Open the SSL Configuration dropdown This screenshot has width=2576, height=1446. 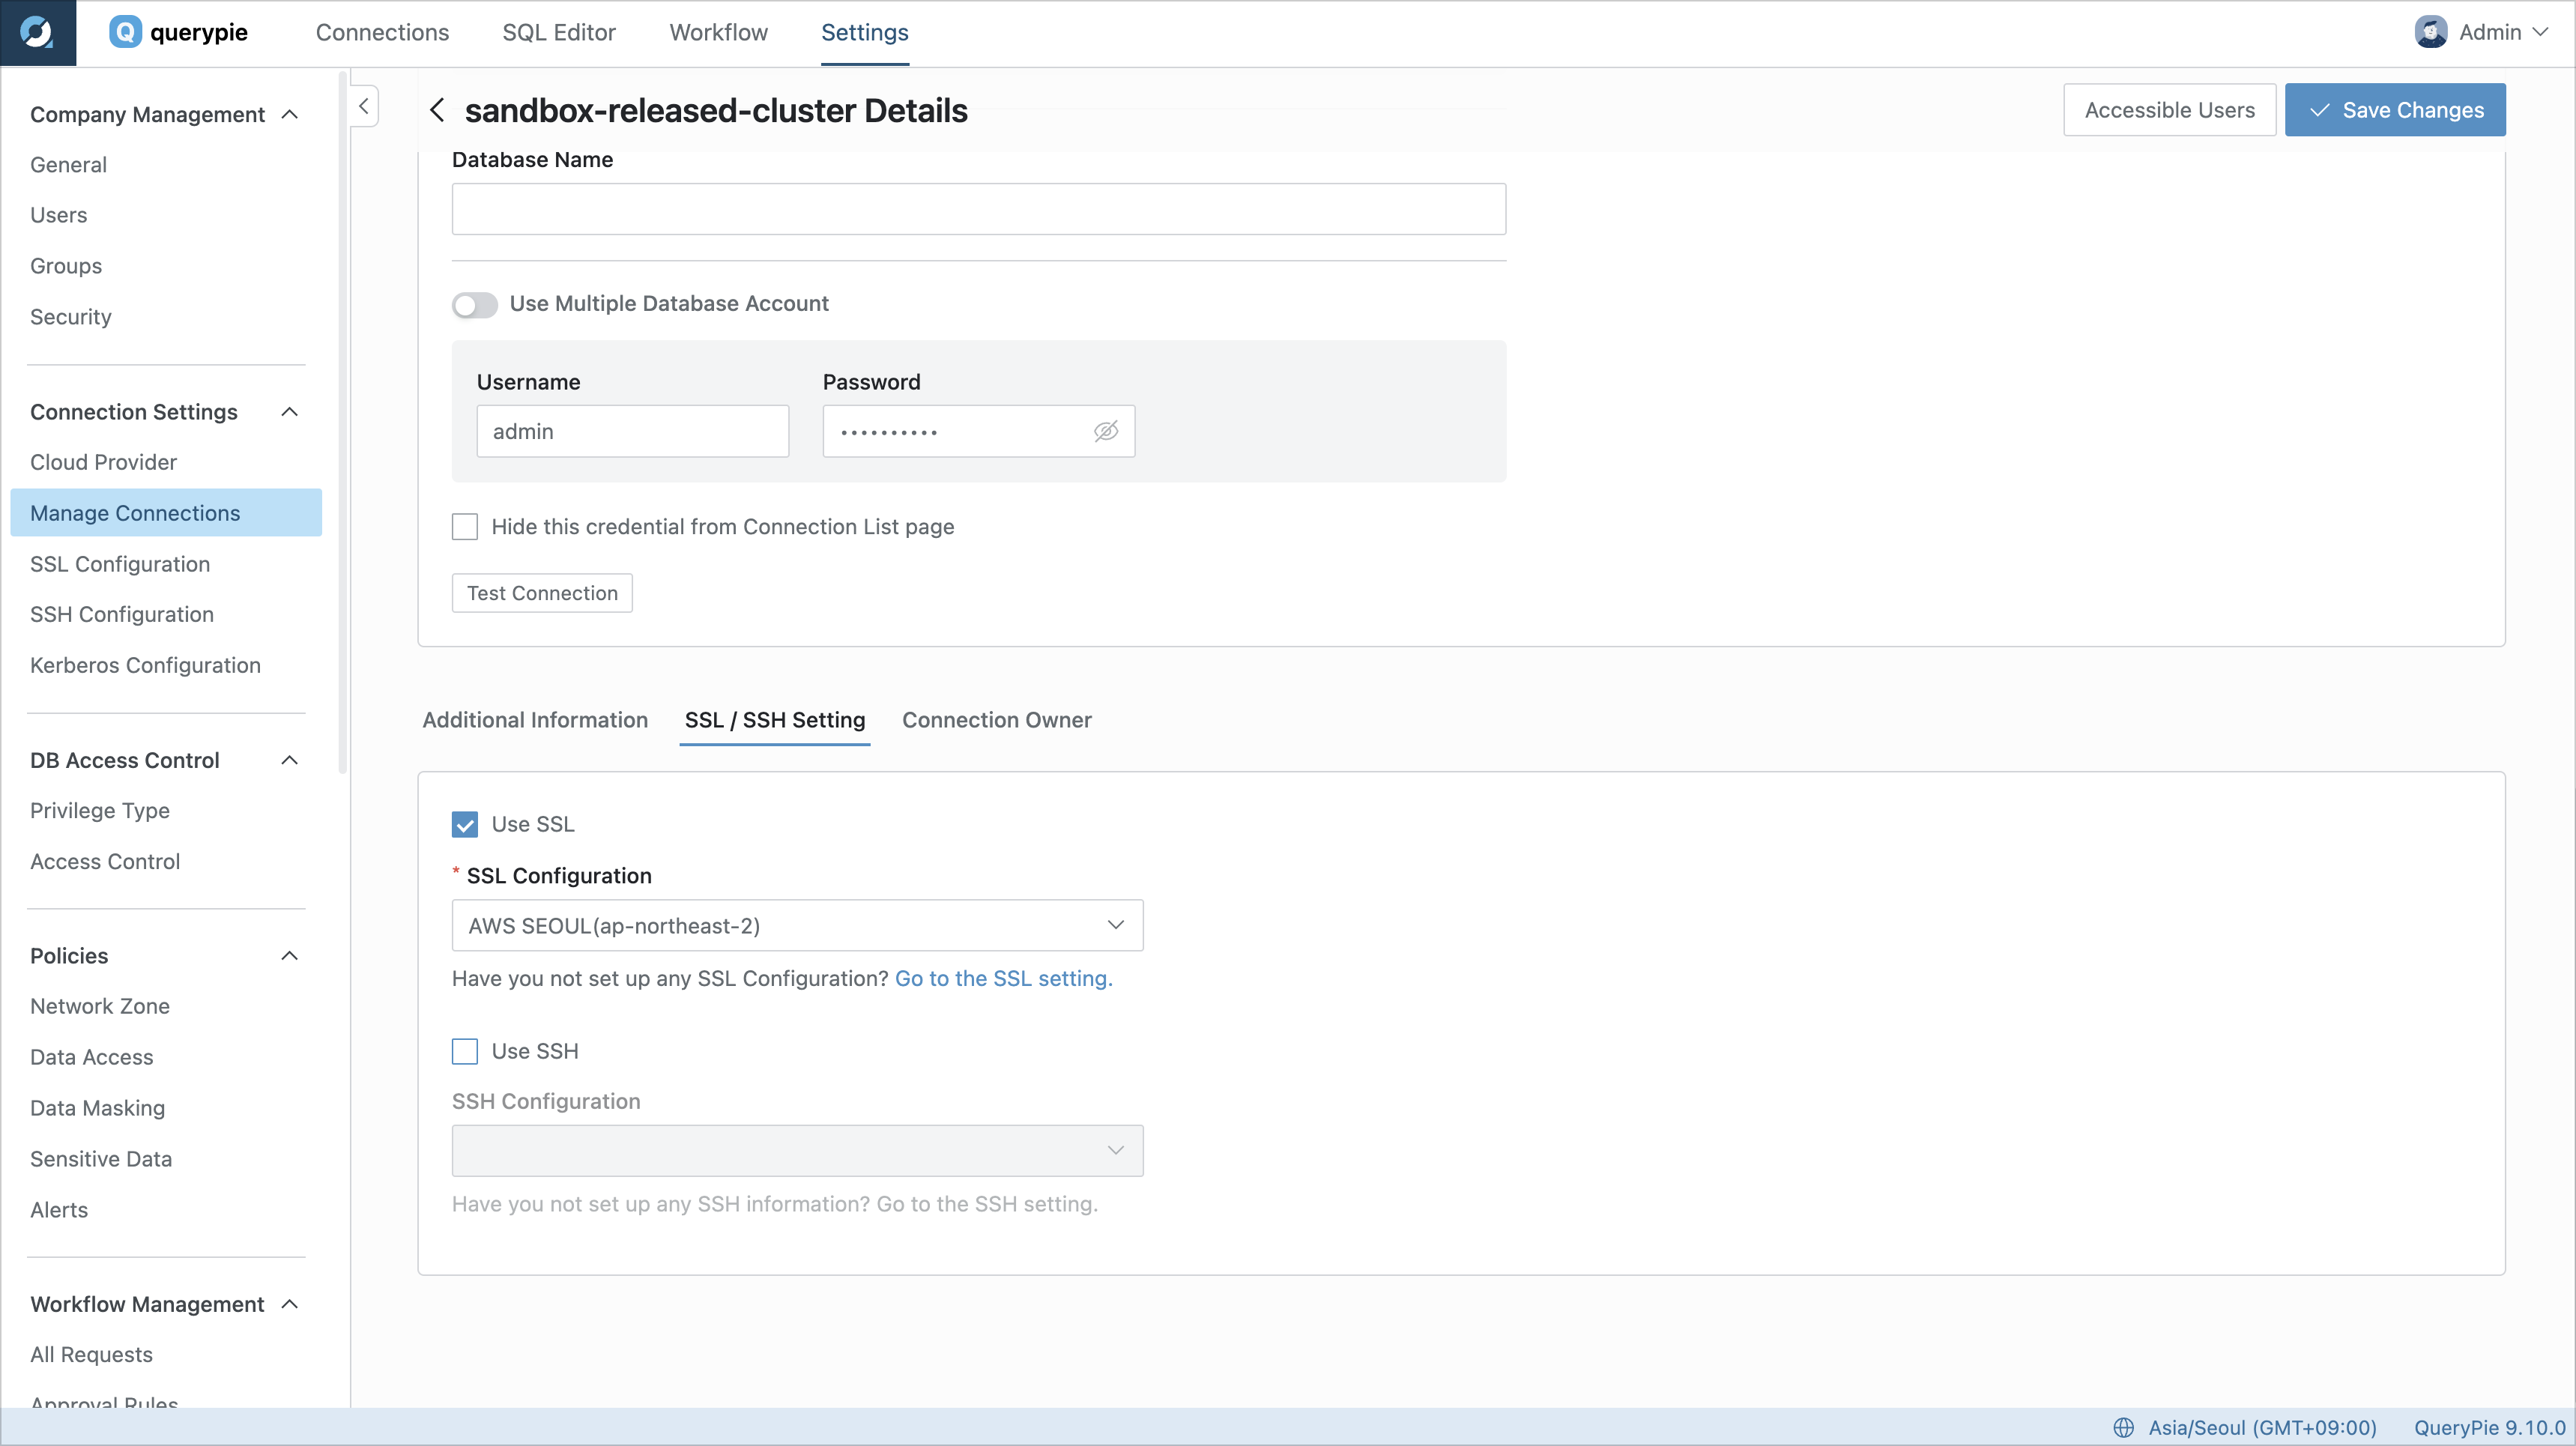797,925
